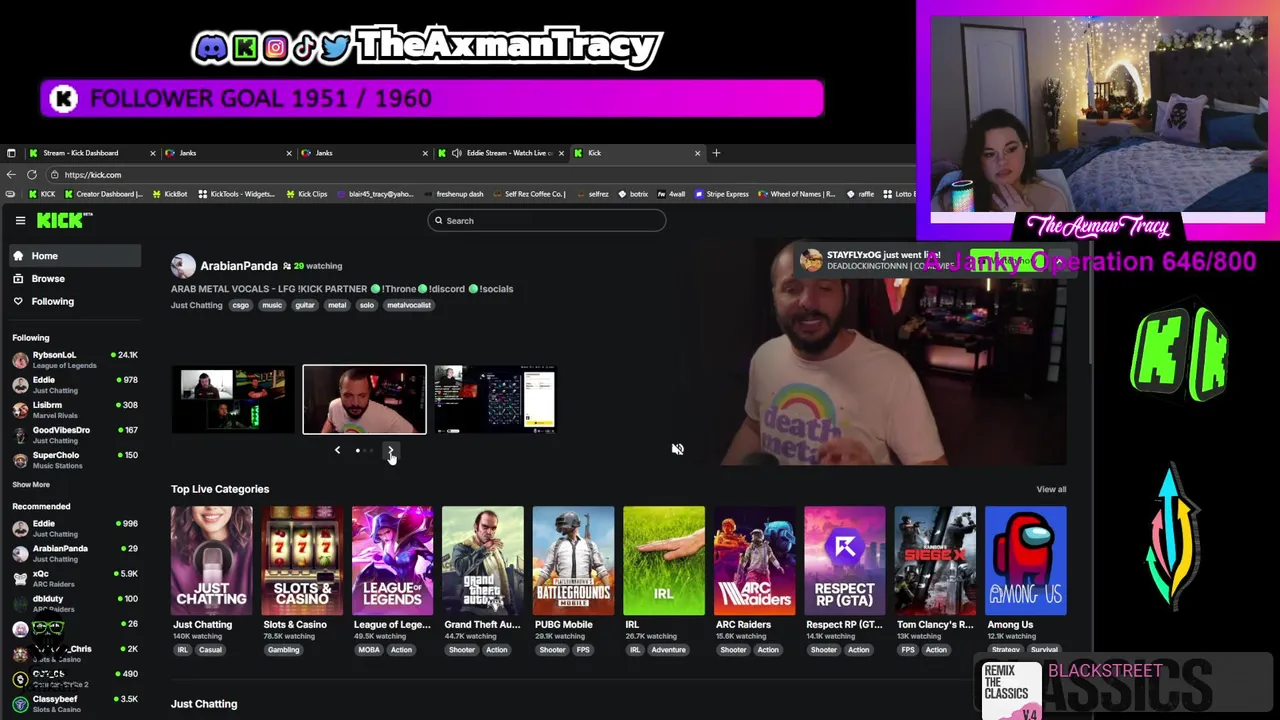Open a new browser tab with plus
The height and width of the screenshot is (720, 1280).
(x=716, y=153)
